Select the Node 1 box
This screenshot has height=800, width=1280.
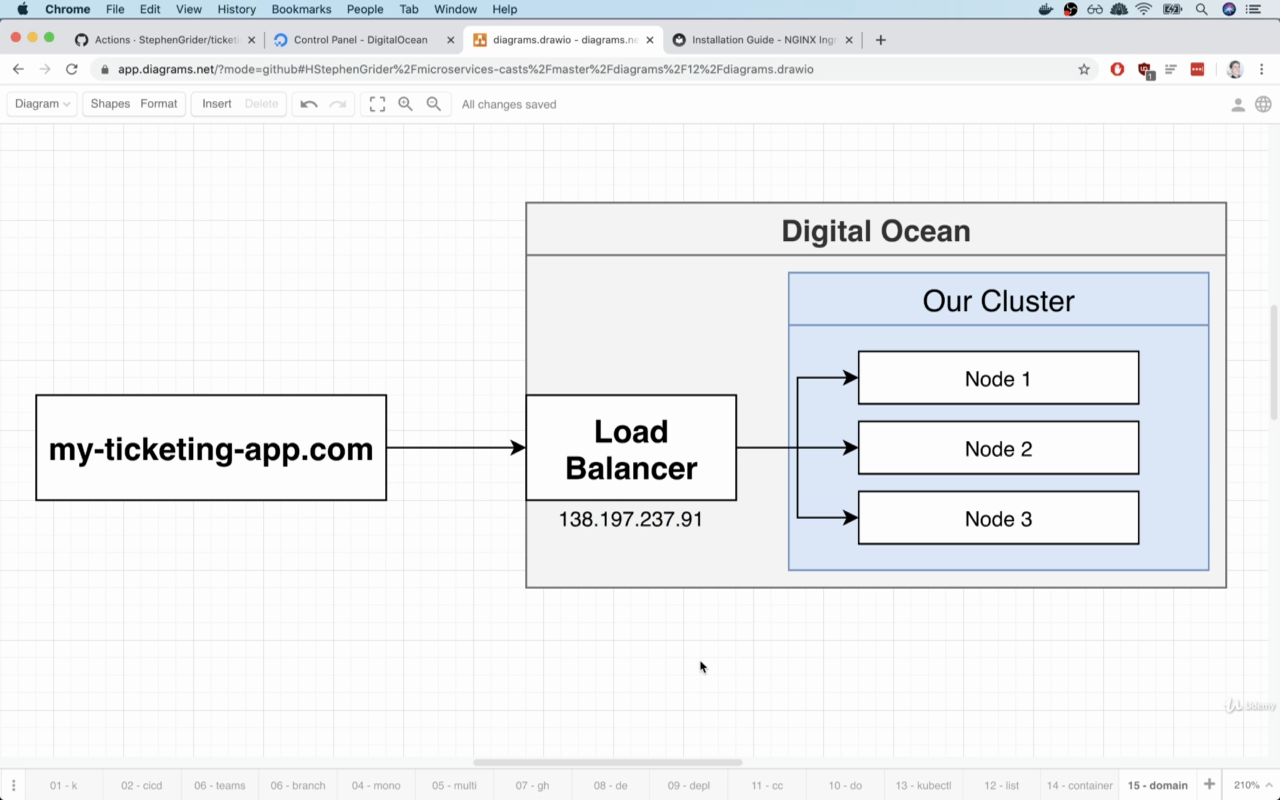(998, 378)
